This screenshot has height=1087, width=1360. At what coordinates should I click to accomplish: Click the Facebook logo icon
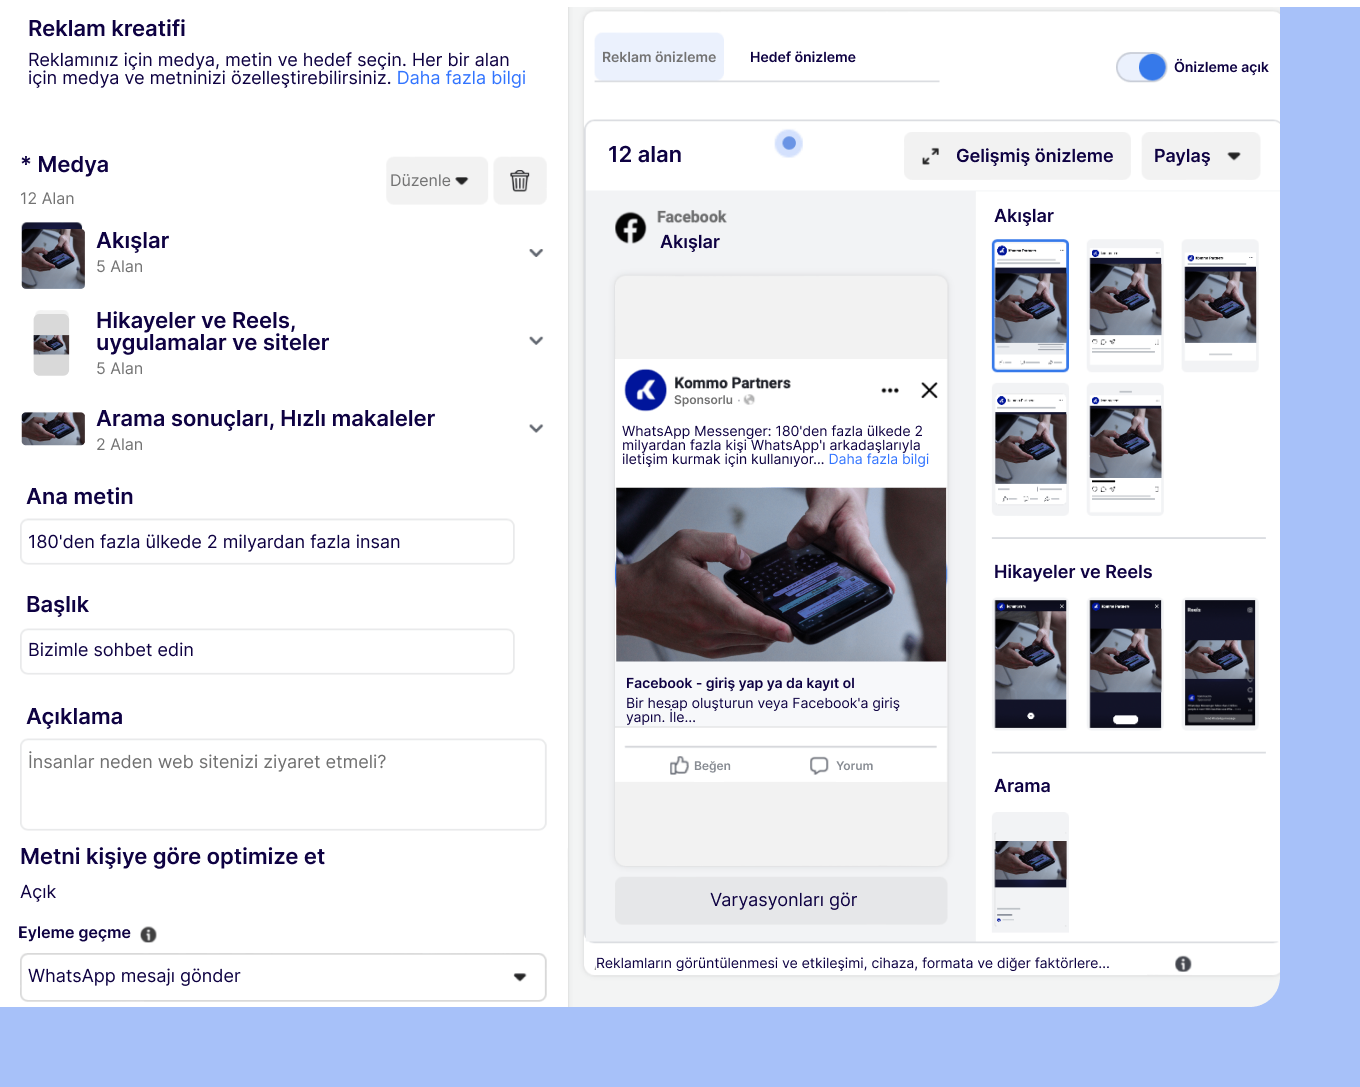[x=630, y=228]
